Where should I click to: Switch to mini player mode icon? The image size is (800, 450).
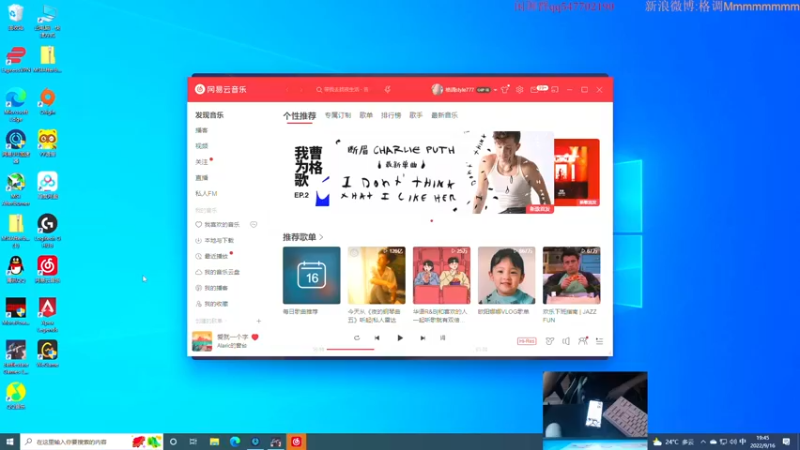[x=555, y=90]
